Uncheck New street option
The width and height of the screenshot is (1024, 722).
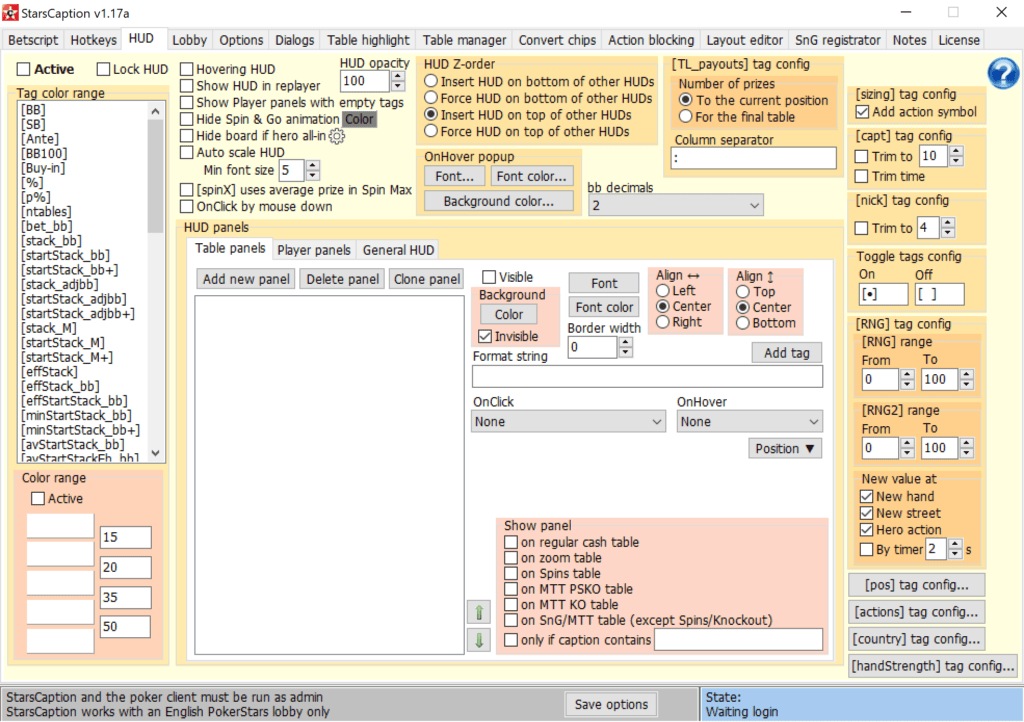point(867,513)
